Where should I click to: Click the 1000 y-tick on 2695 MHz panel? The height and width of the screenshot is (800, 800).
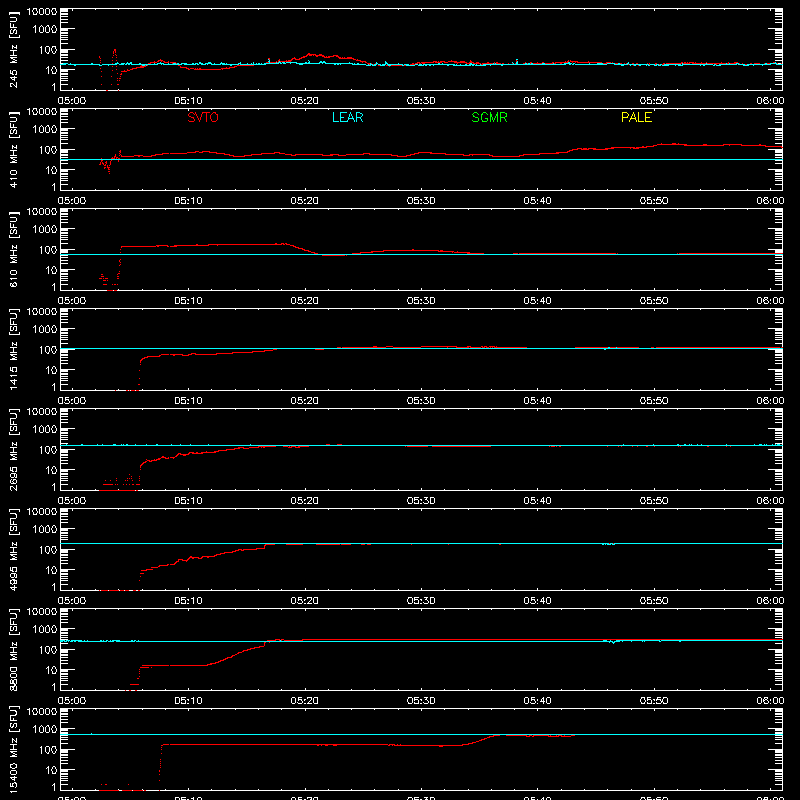tap(45, 430)
